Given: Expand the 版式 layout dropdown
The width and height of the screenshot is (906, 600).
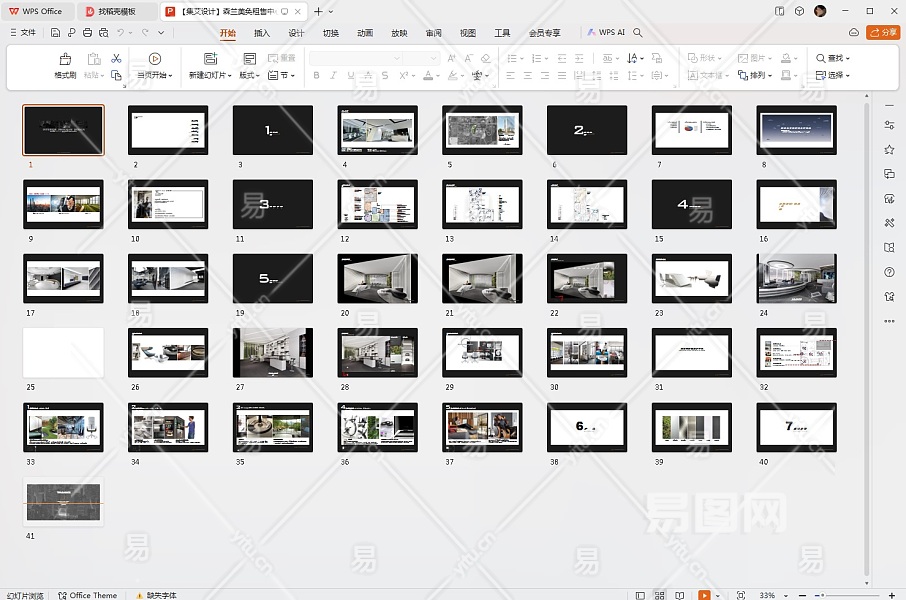Looking at the screenshot, I should click(x=249, y=75).
